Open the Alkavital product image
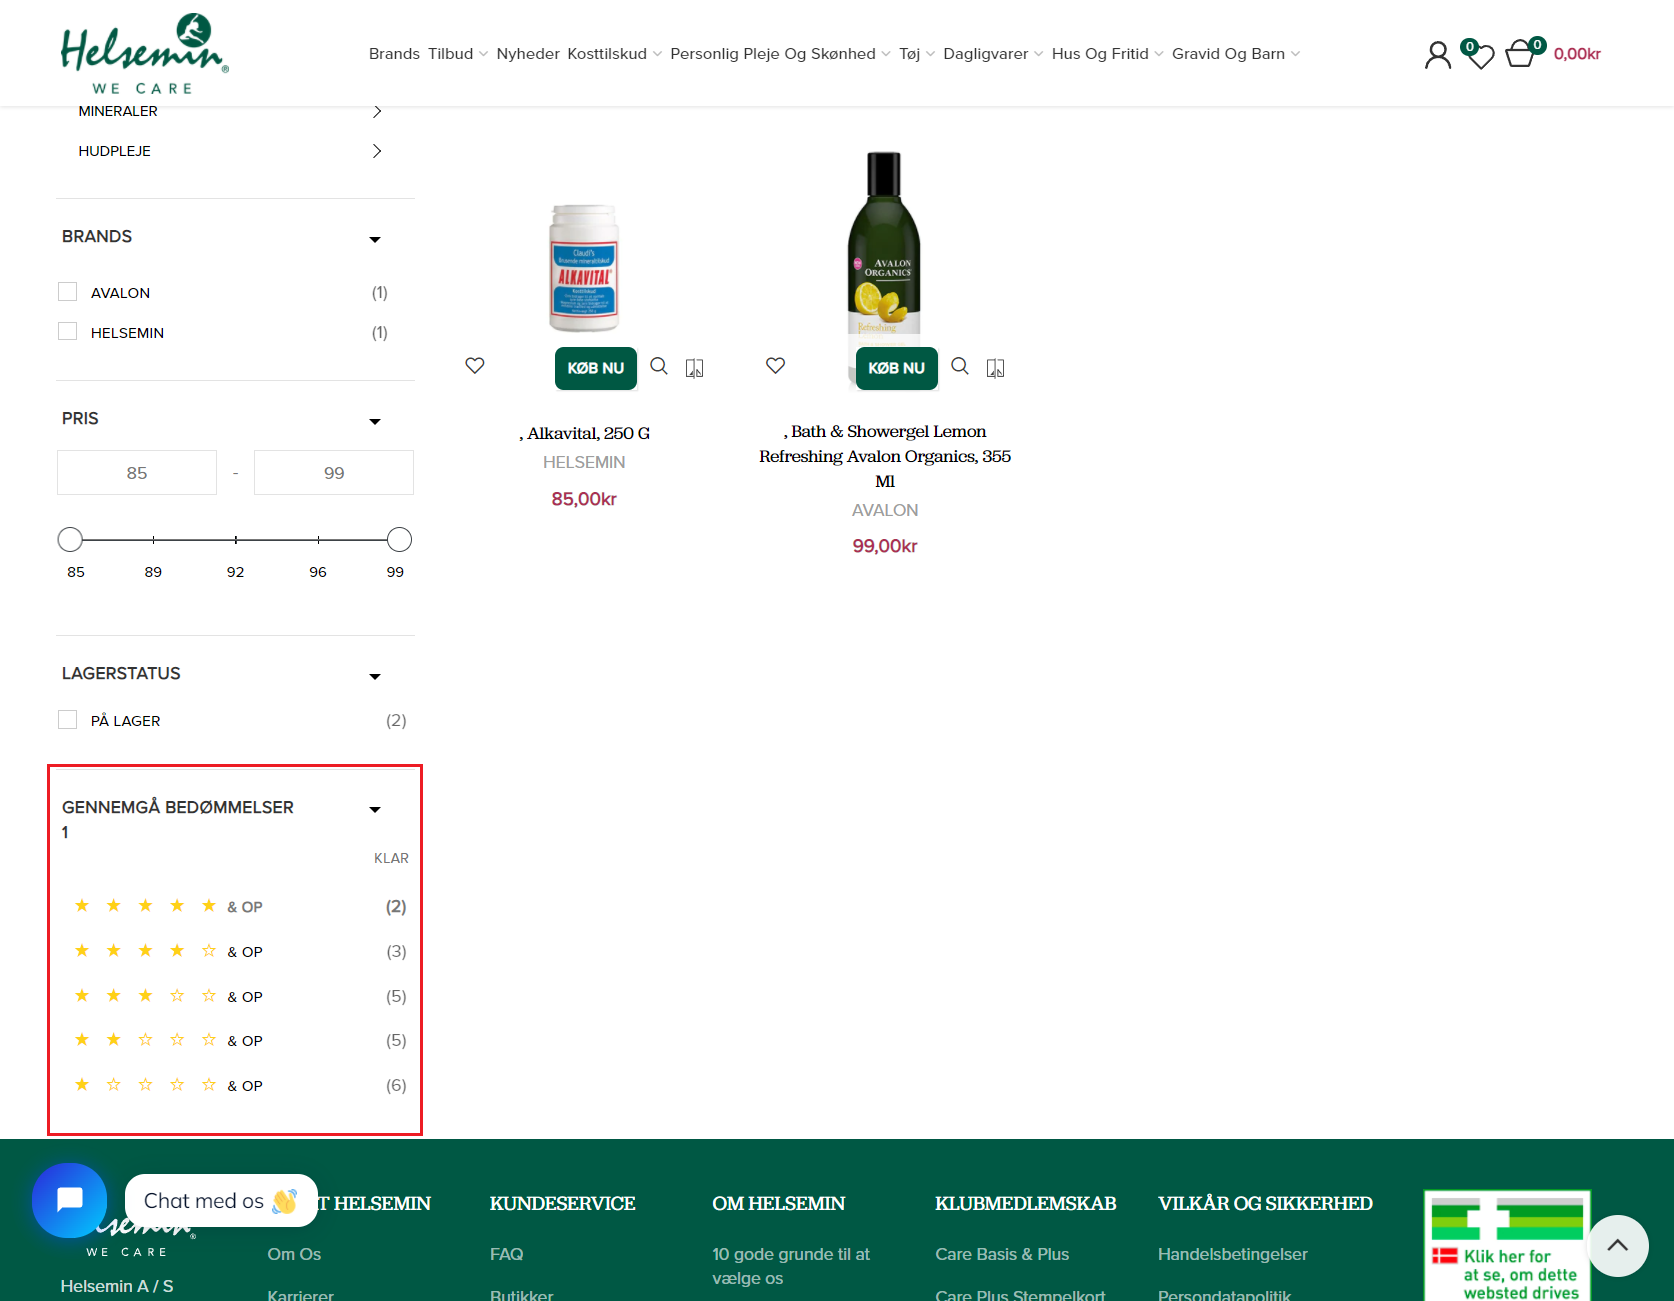 (584, 267)
